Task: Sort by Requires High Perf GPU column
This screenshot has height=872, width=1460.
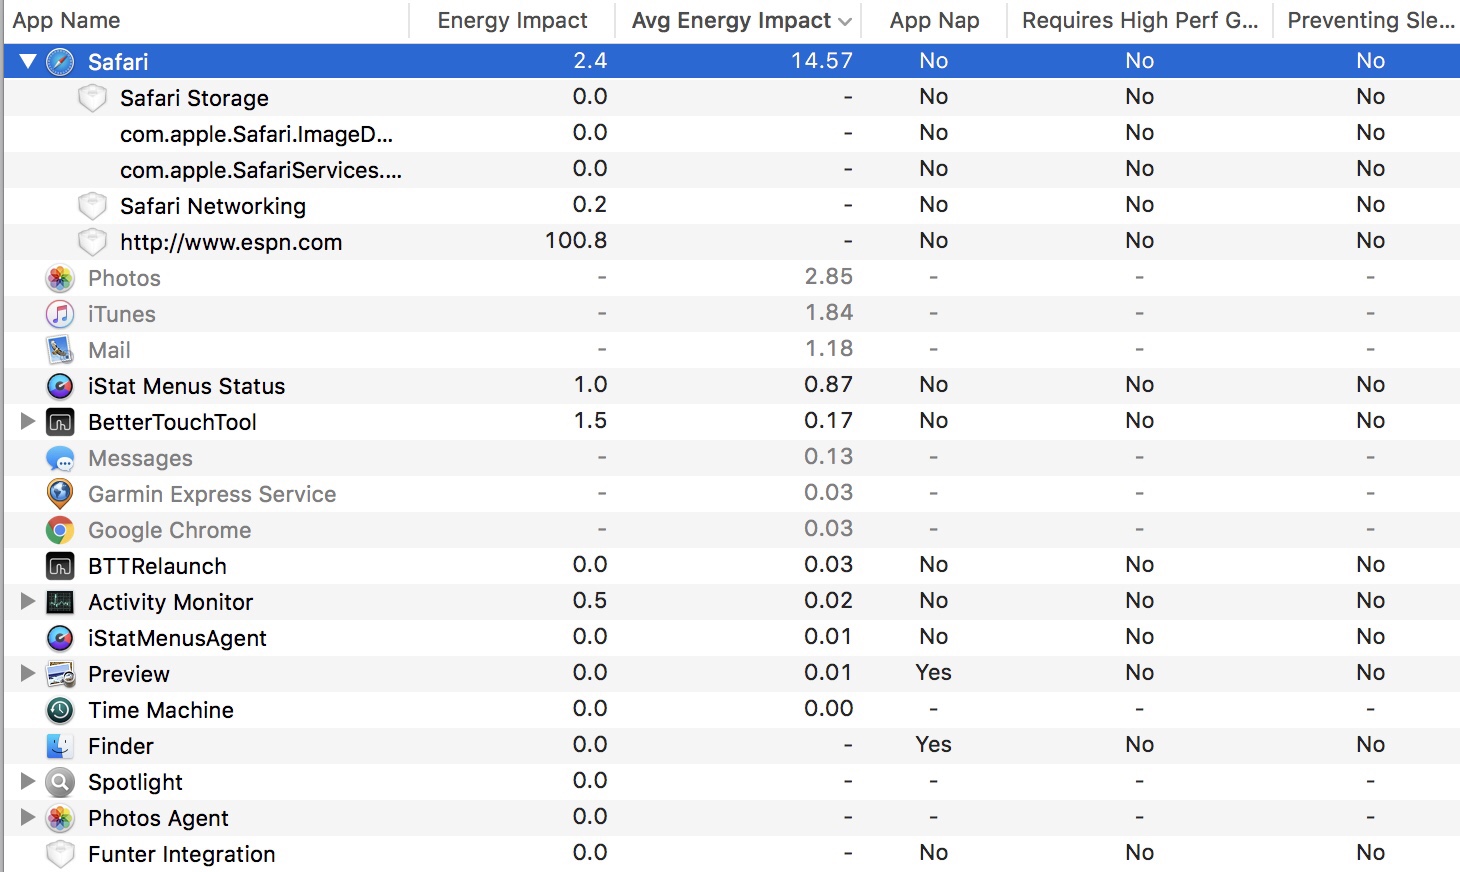Action: click(1140, 20)
